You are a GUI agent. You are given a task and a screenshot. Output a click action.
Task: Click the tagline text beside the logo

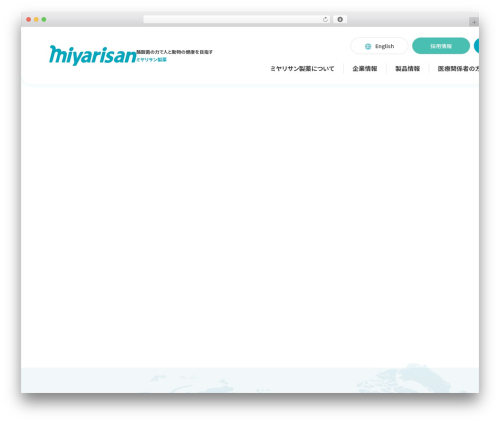pyautogui.click(x=175, y=52)
